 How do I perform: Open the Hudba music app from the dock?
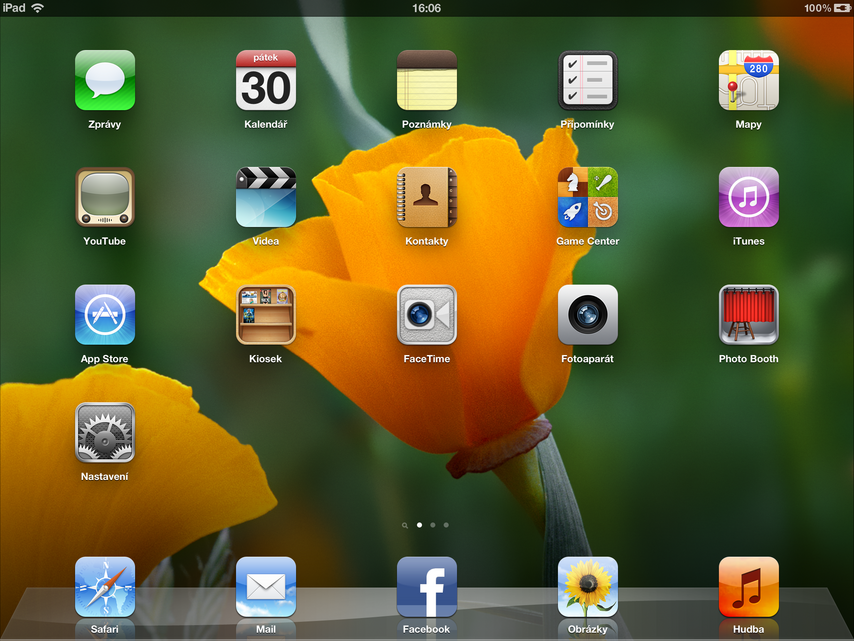point(748,586)
